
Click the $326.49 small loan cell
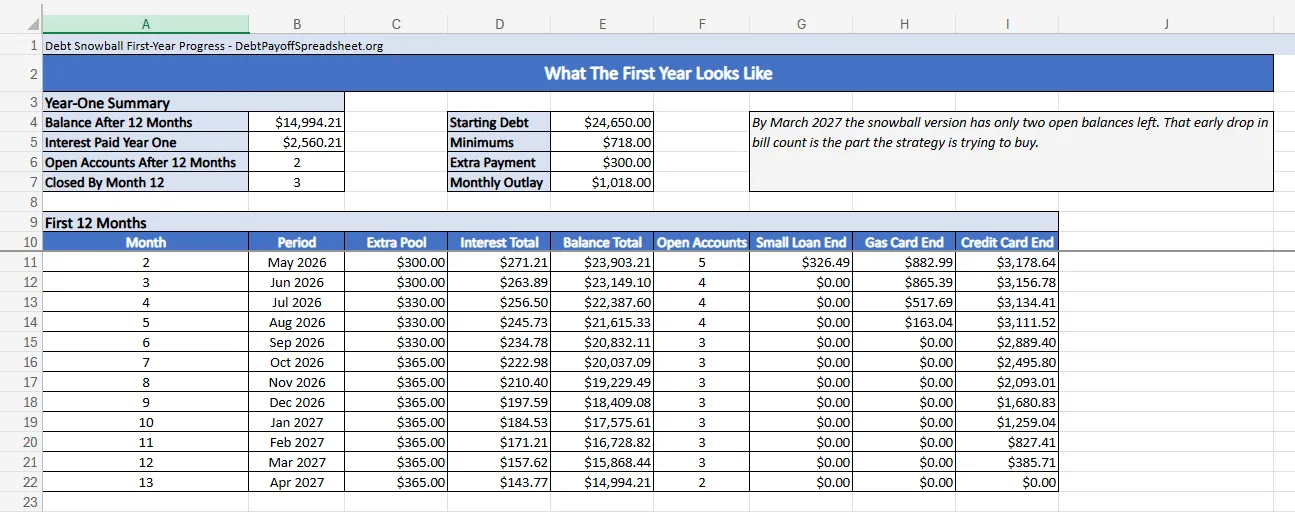point(801,262)
